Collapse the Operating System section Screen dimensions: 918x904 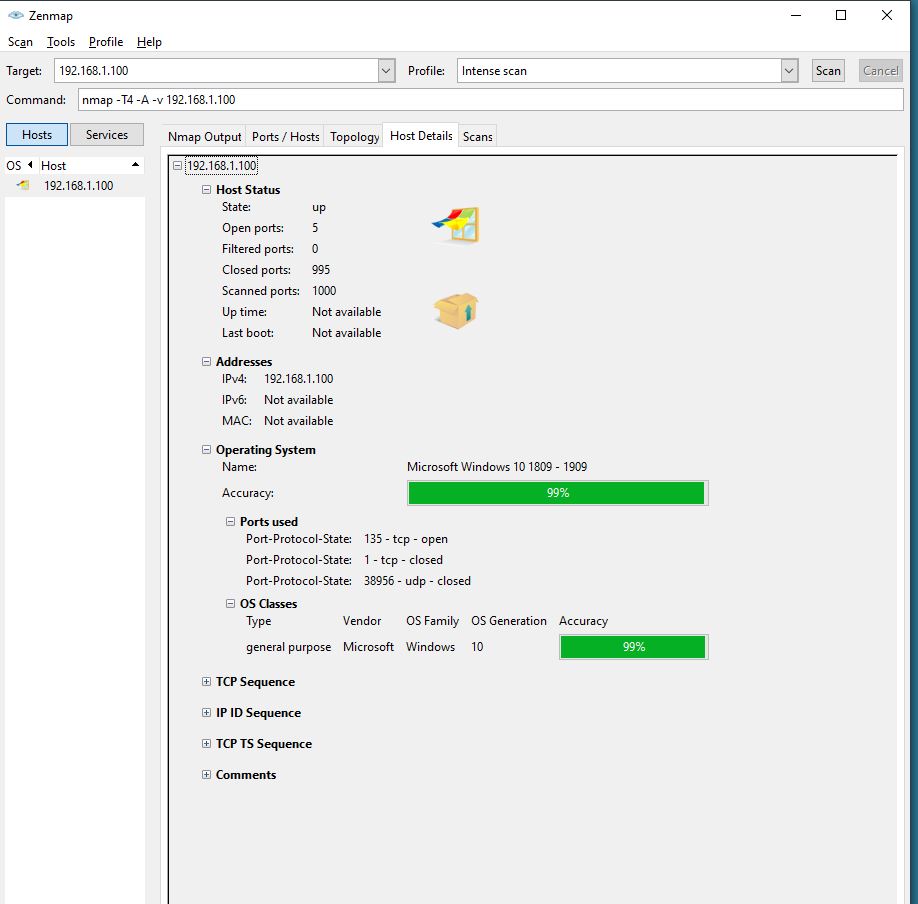[206, 450]
